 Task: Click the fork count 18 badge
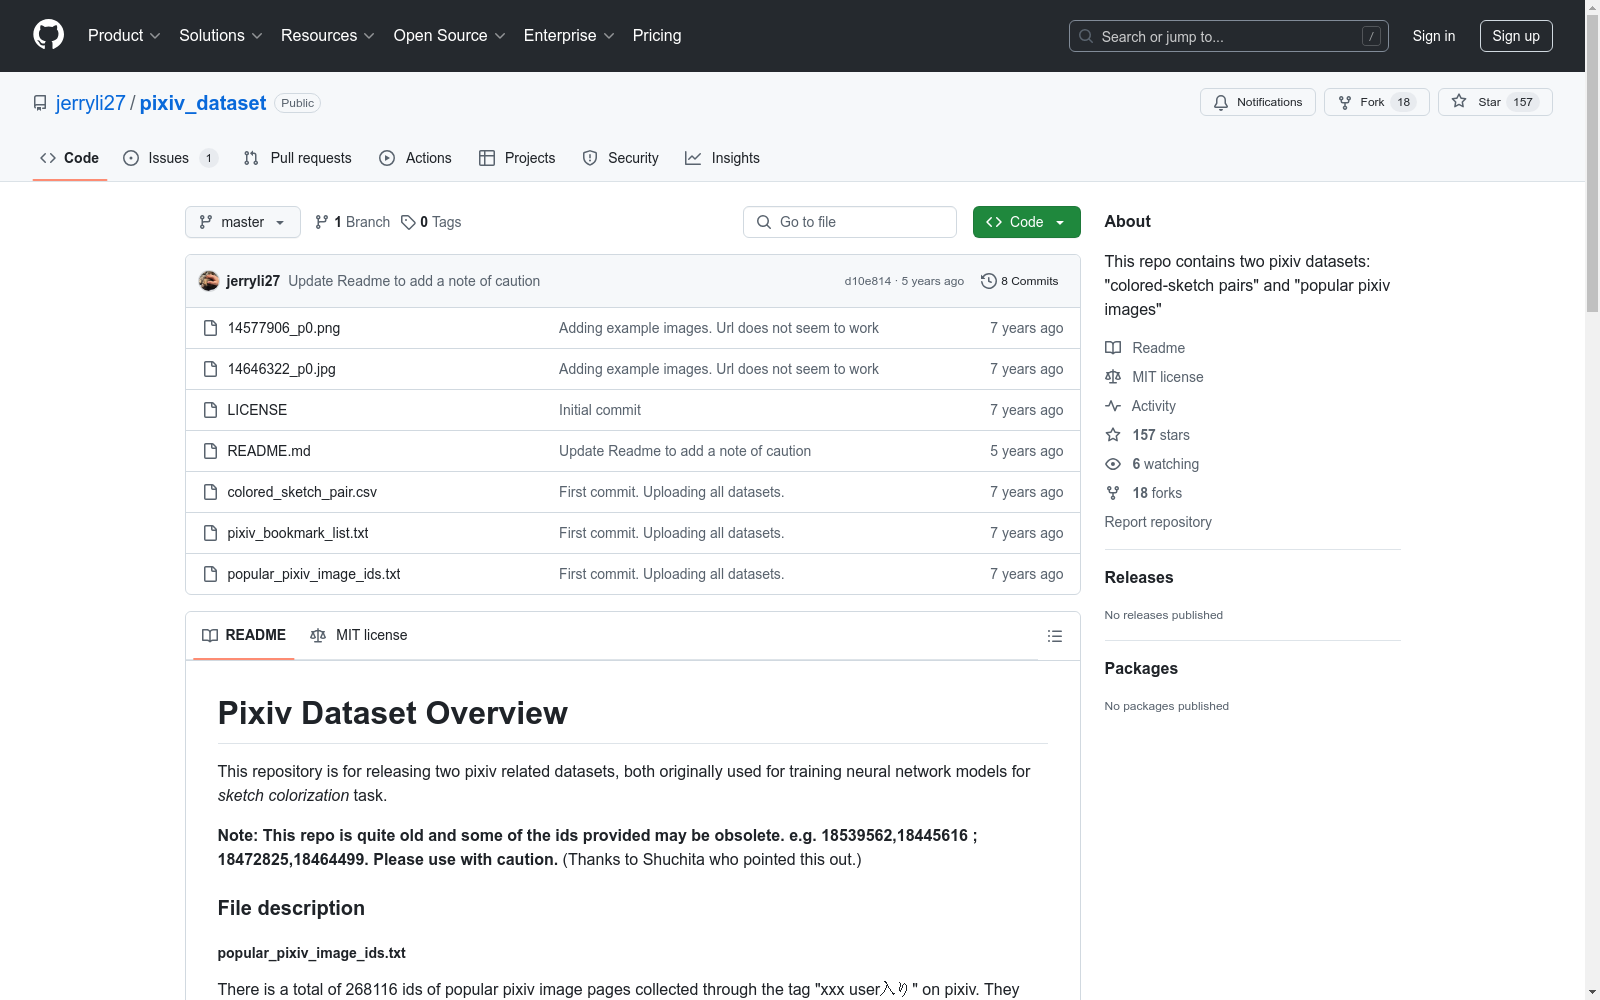1404,102
